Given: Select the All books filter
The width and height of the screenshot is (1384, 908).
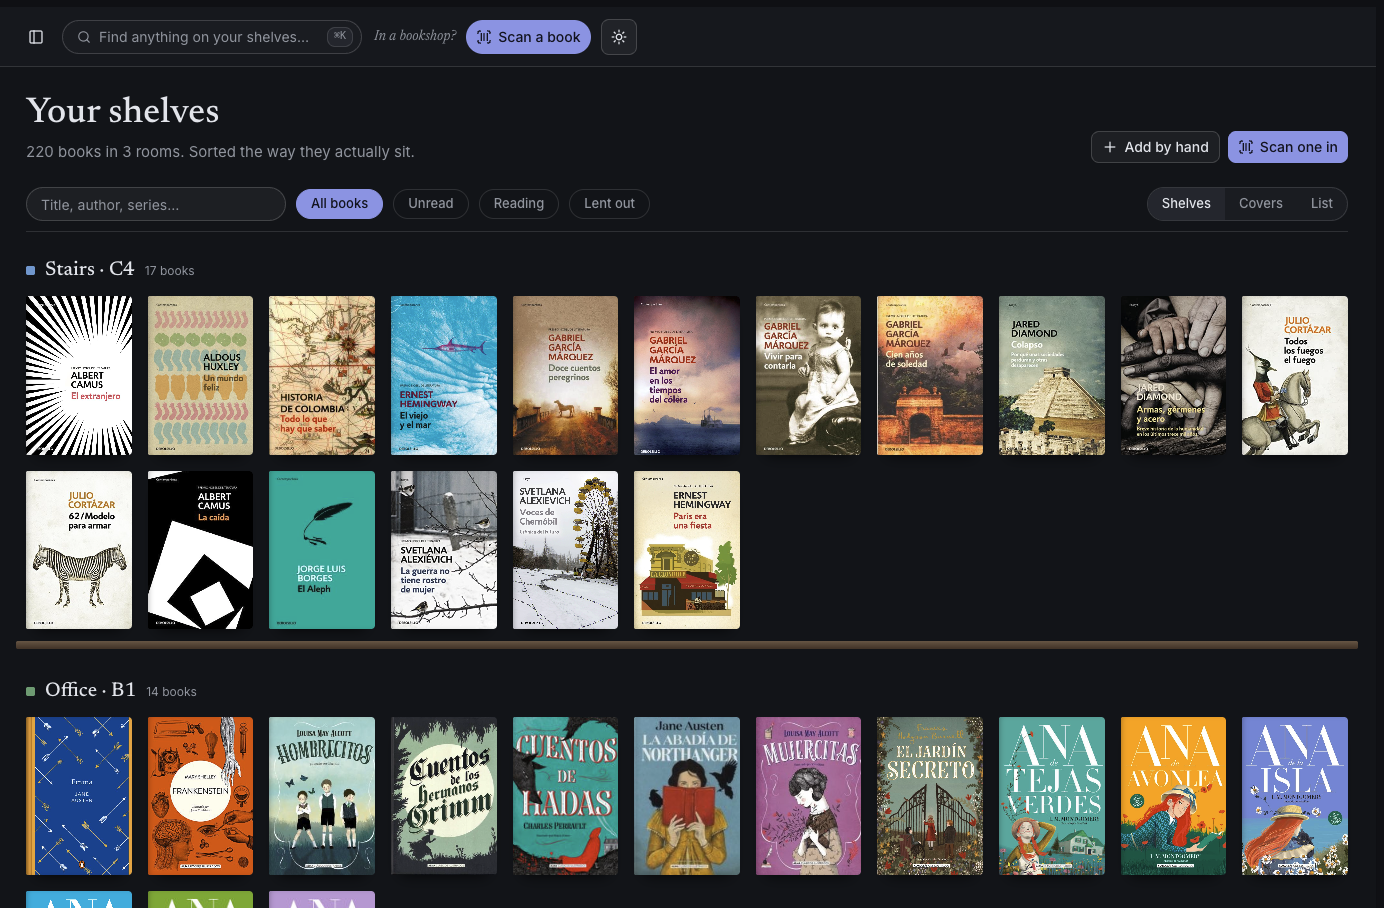Looking at the screenshot, I should 339,203.
